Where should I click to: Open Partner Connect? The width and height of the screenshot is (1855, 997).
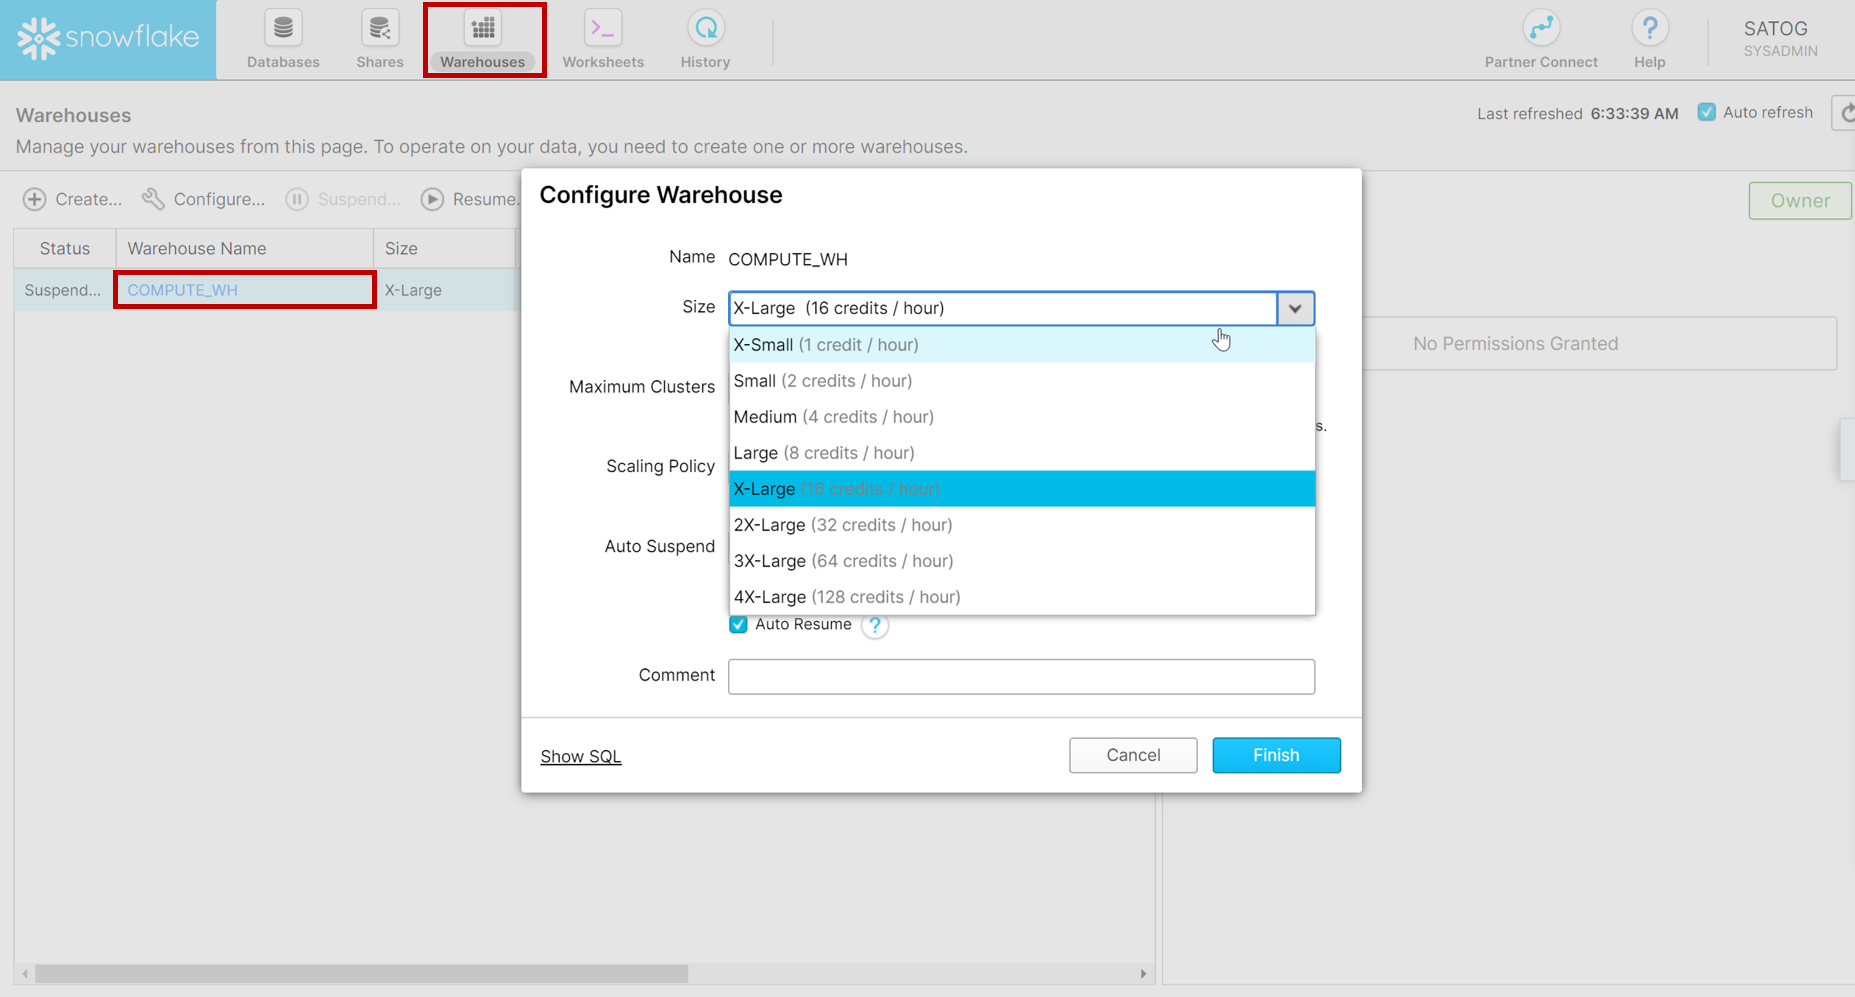(1541, 40)
